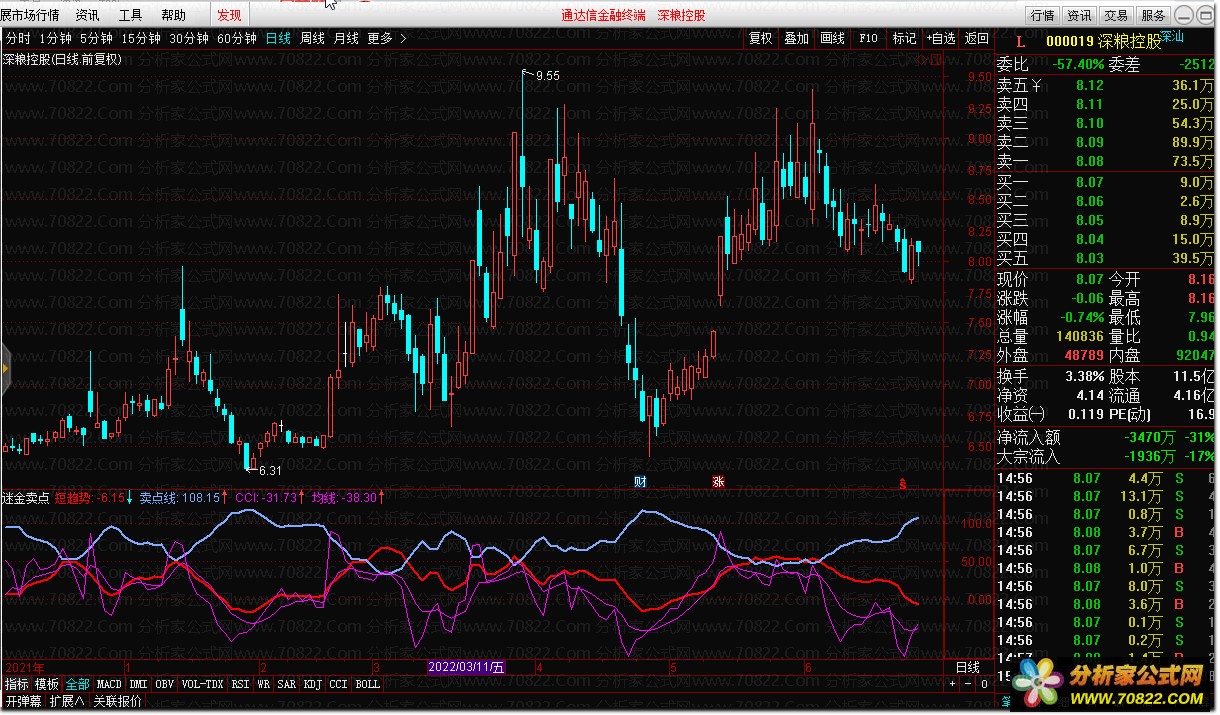Image resolution: width=1220 pixels, height=715 pixels.
Task: Switch to the 30分钟 period
Action: pos(189,38)
